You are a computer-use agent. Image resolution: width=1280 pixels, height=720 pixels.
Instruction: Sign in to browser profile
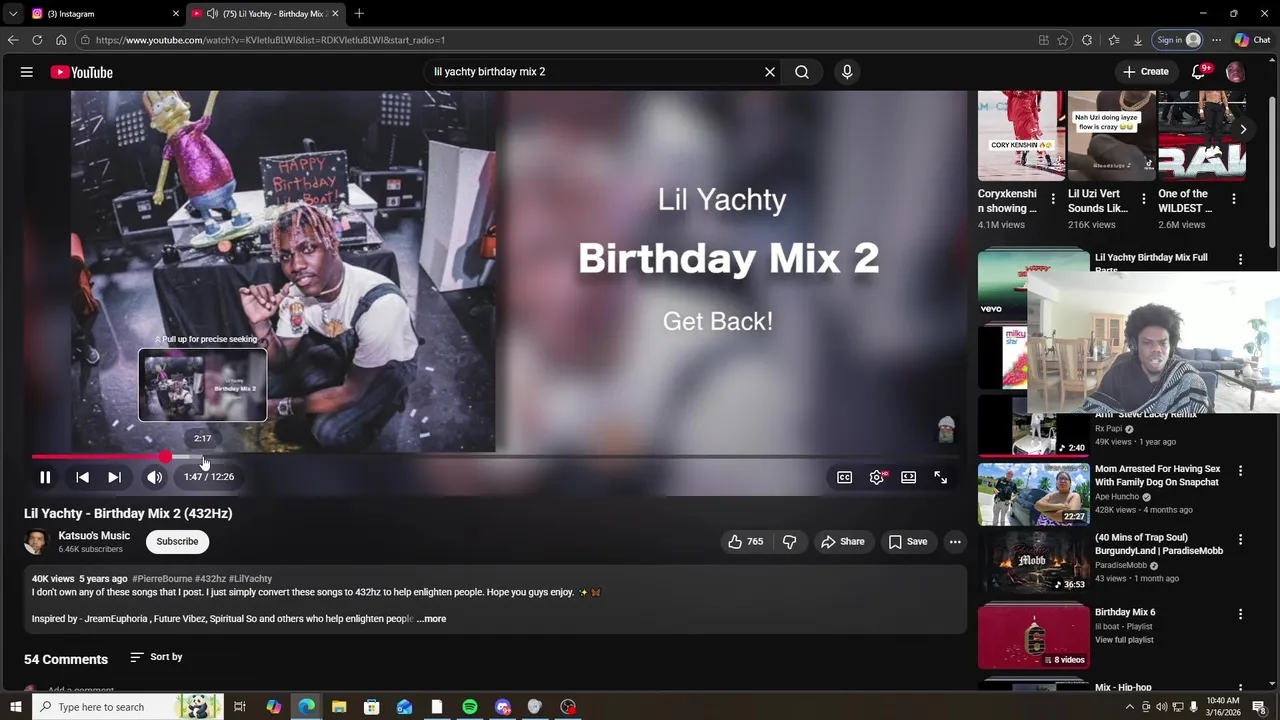pos(1178,40)
